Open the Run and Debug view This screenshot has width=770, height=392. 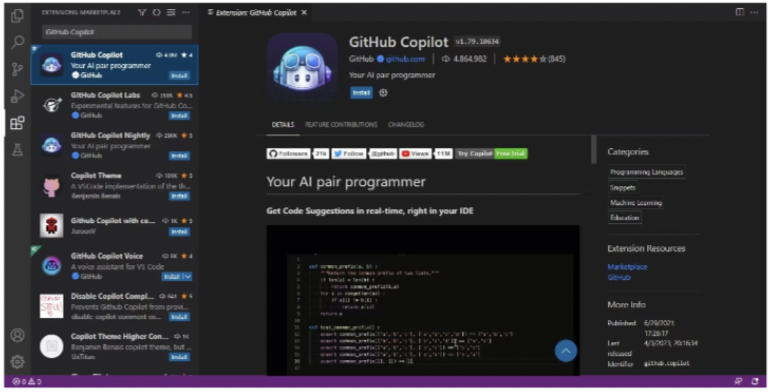click(17, 96)
